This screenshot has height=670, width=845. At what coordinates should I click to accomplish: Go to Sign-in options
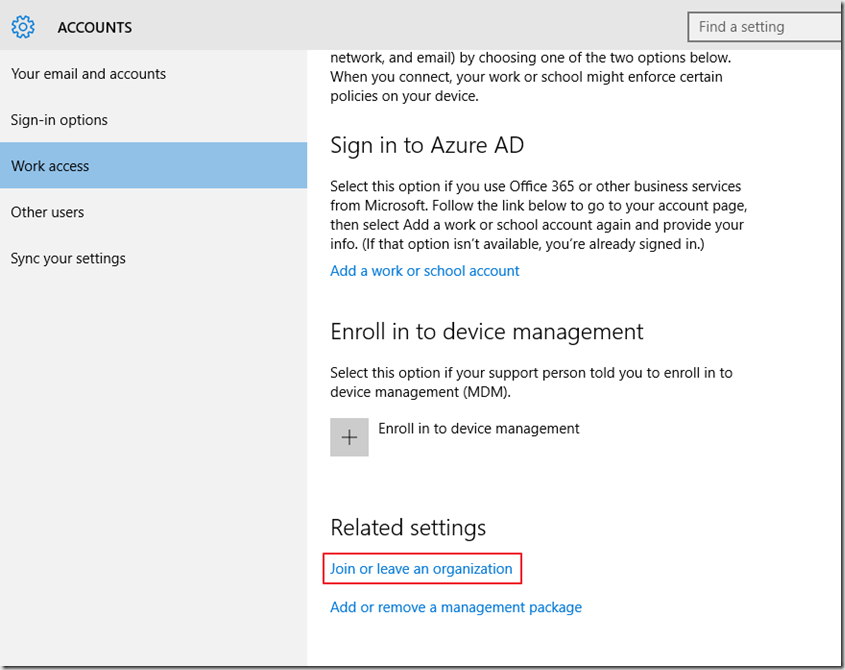pyautogui.click(x=59, y=120)
